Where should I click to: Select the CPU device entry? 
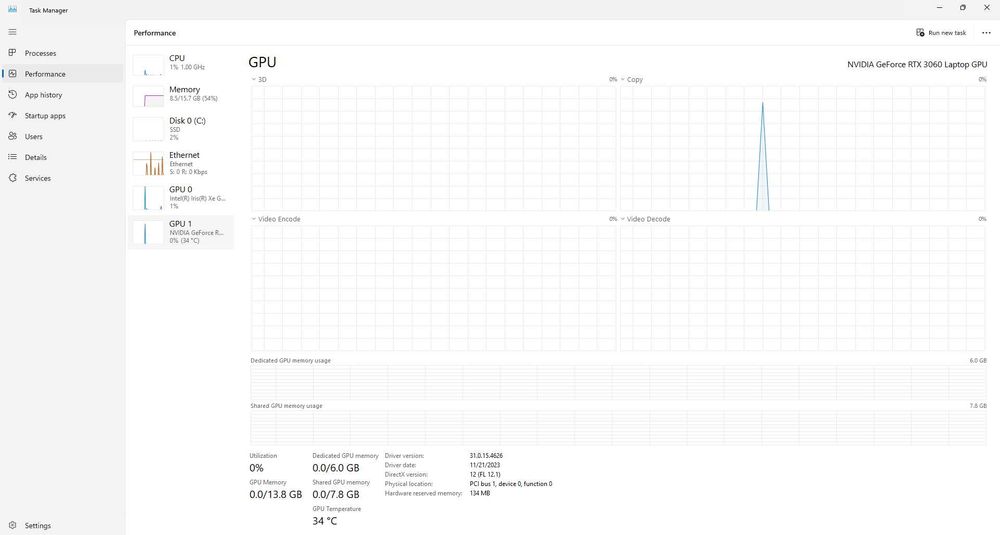click(180, 62)
